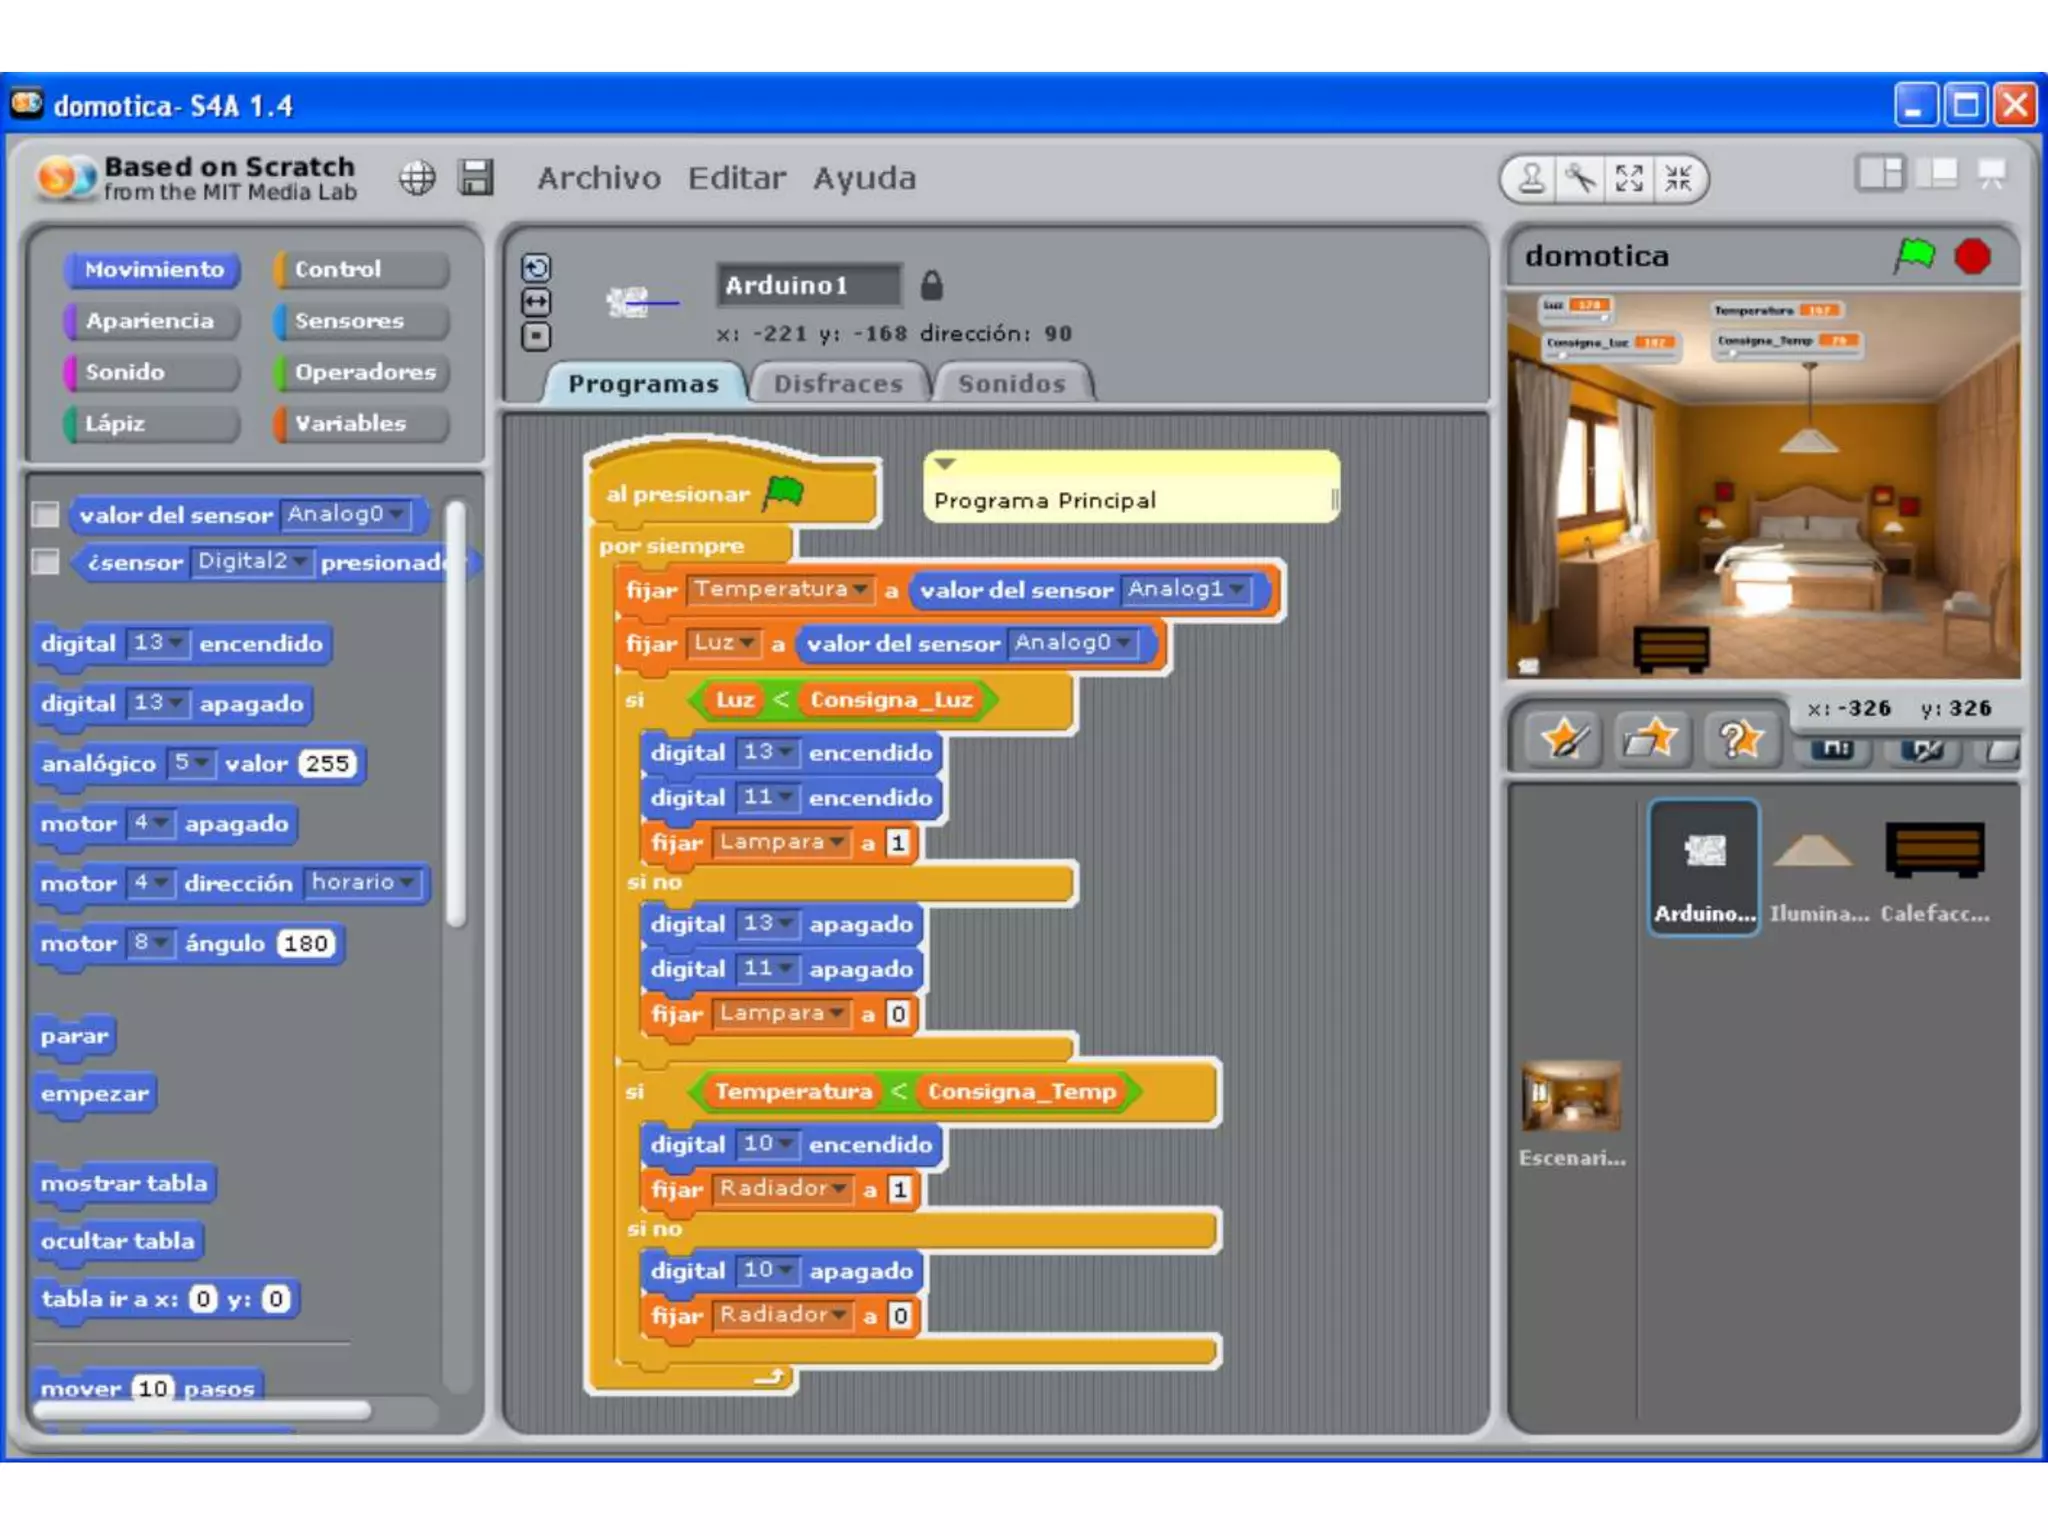This screenshot has width=2048, height=1536.
Task: Open the Archivo menu
Action: (x=598, y=178)
